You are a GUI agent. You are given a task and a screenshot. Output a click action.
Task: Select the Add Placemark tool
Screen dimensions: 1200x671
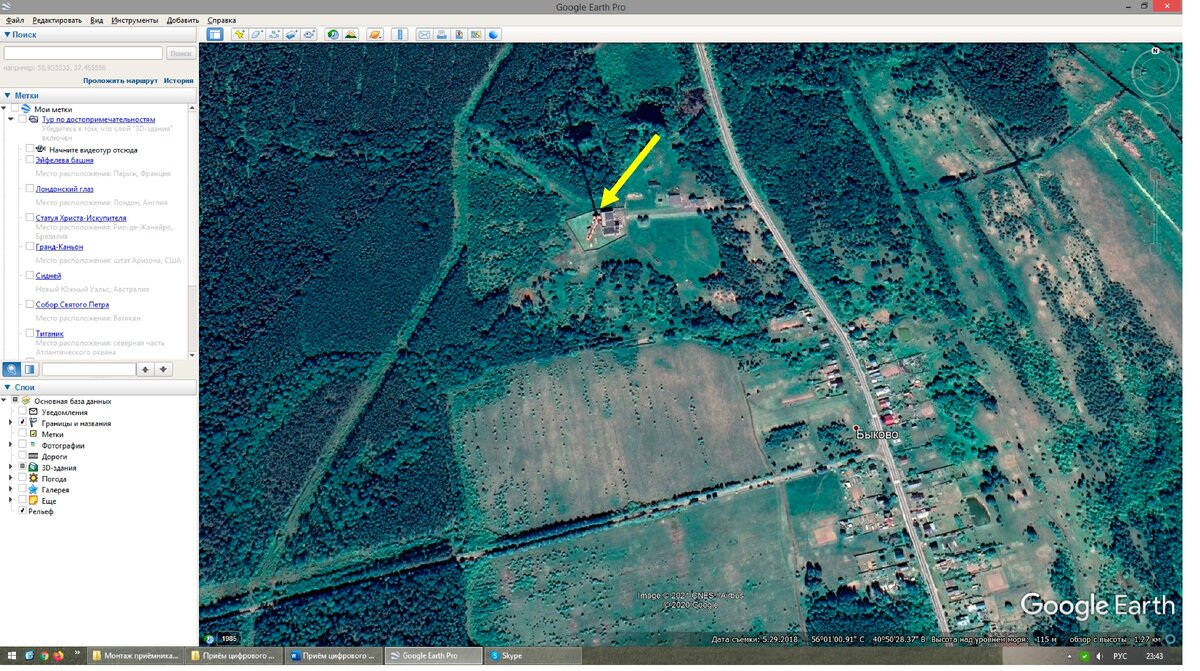(239, 34)
